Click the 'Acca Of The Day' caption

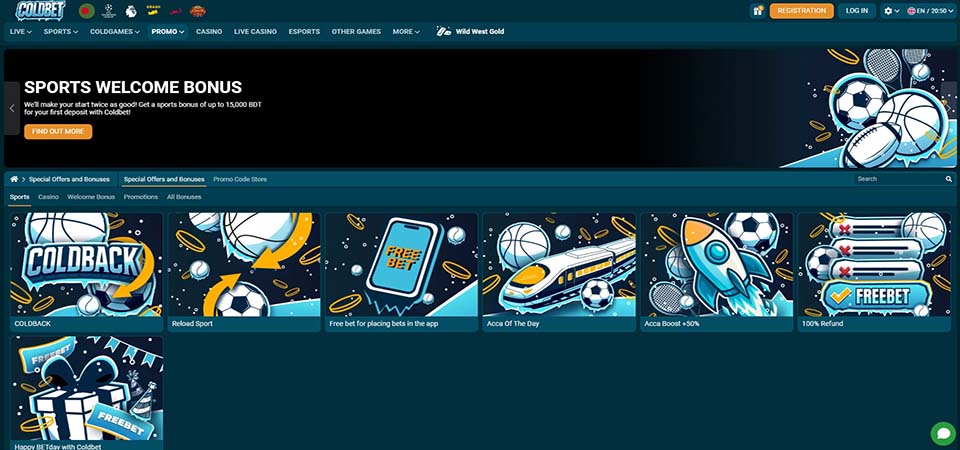(x=513, y=323)
